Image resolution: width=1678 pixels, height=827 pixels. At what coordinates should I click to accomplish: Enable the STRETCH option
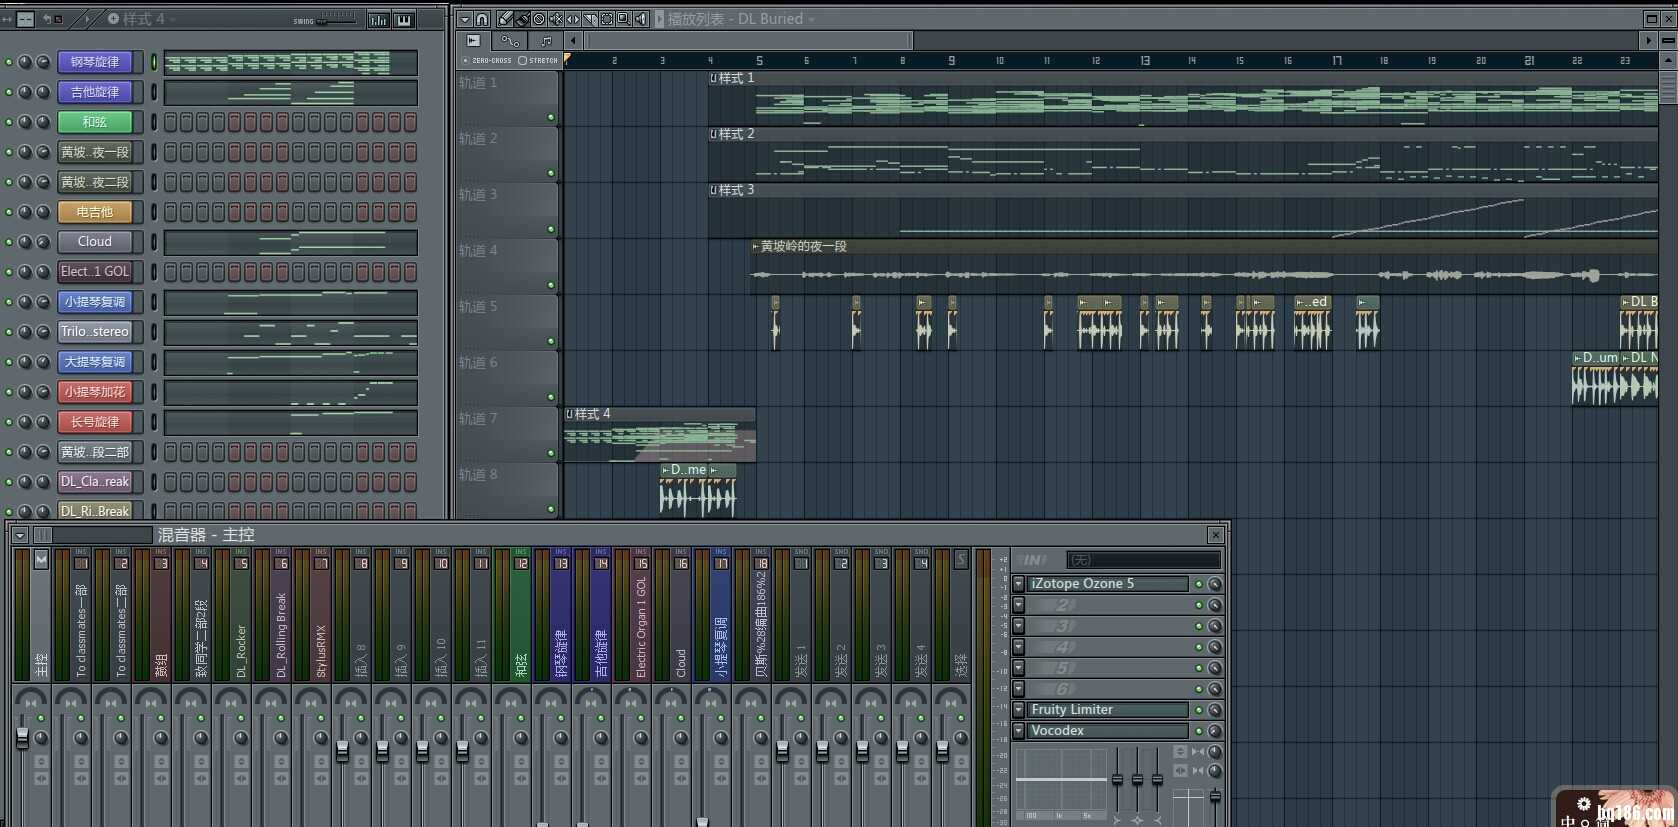click(x=538, y=61)
